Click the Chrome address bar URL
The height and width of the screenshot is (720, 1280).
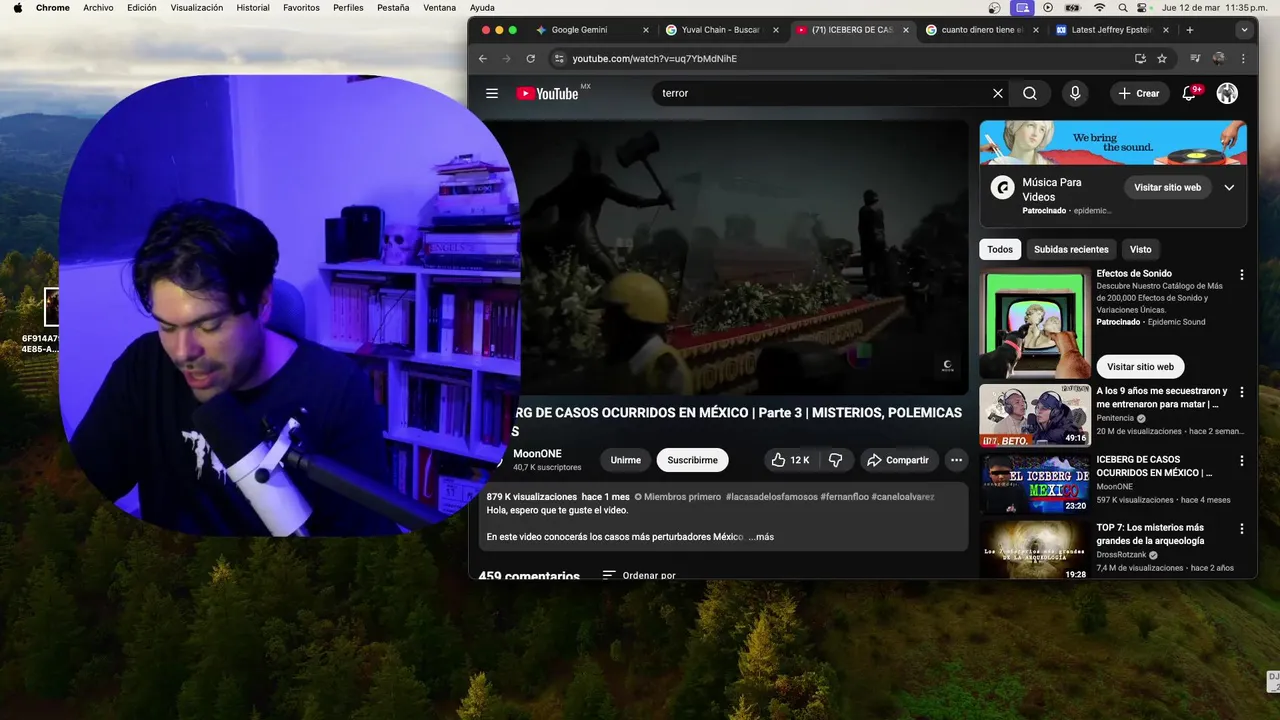[654, 59]
